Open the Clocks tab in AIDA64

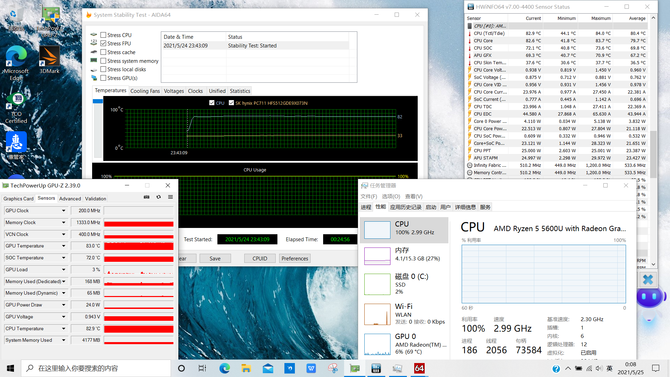click(x=195, y=91)
